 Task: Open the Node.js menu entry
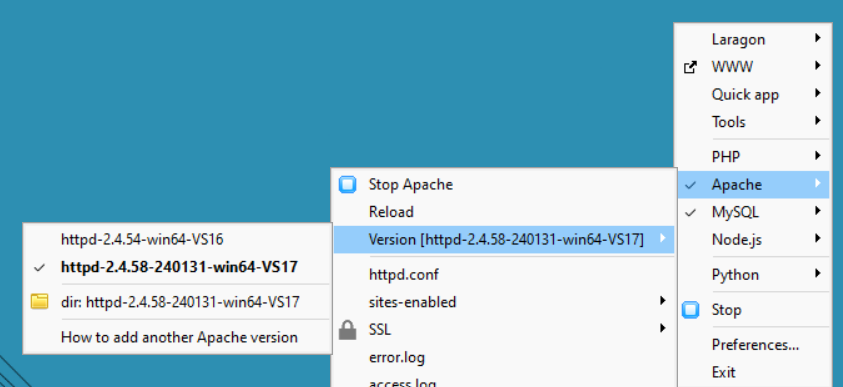(x=753, y=240)
